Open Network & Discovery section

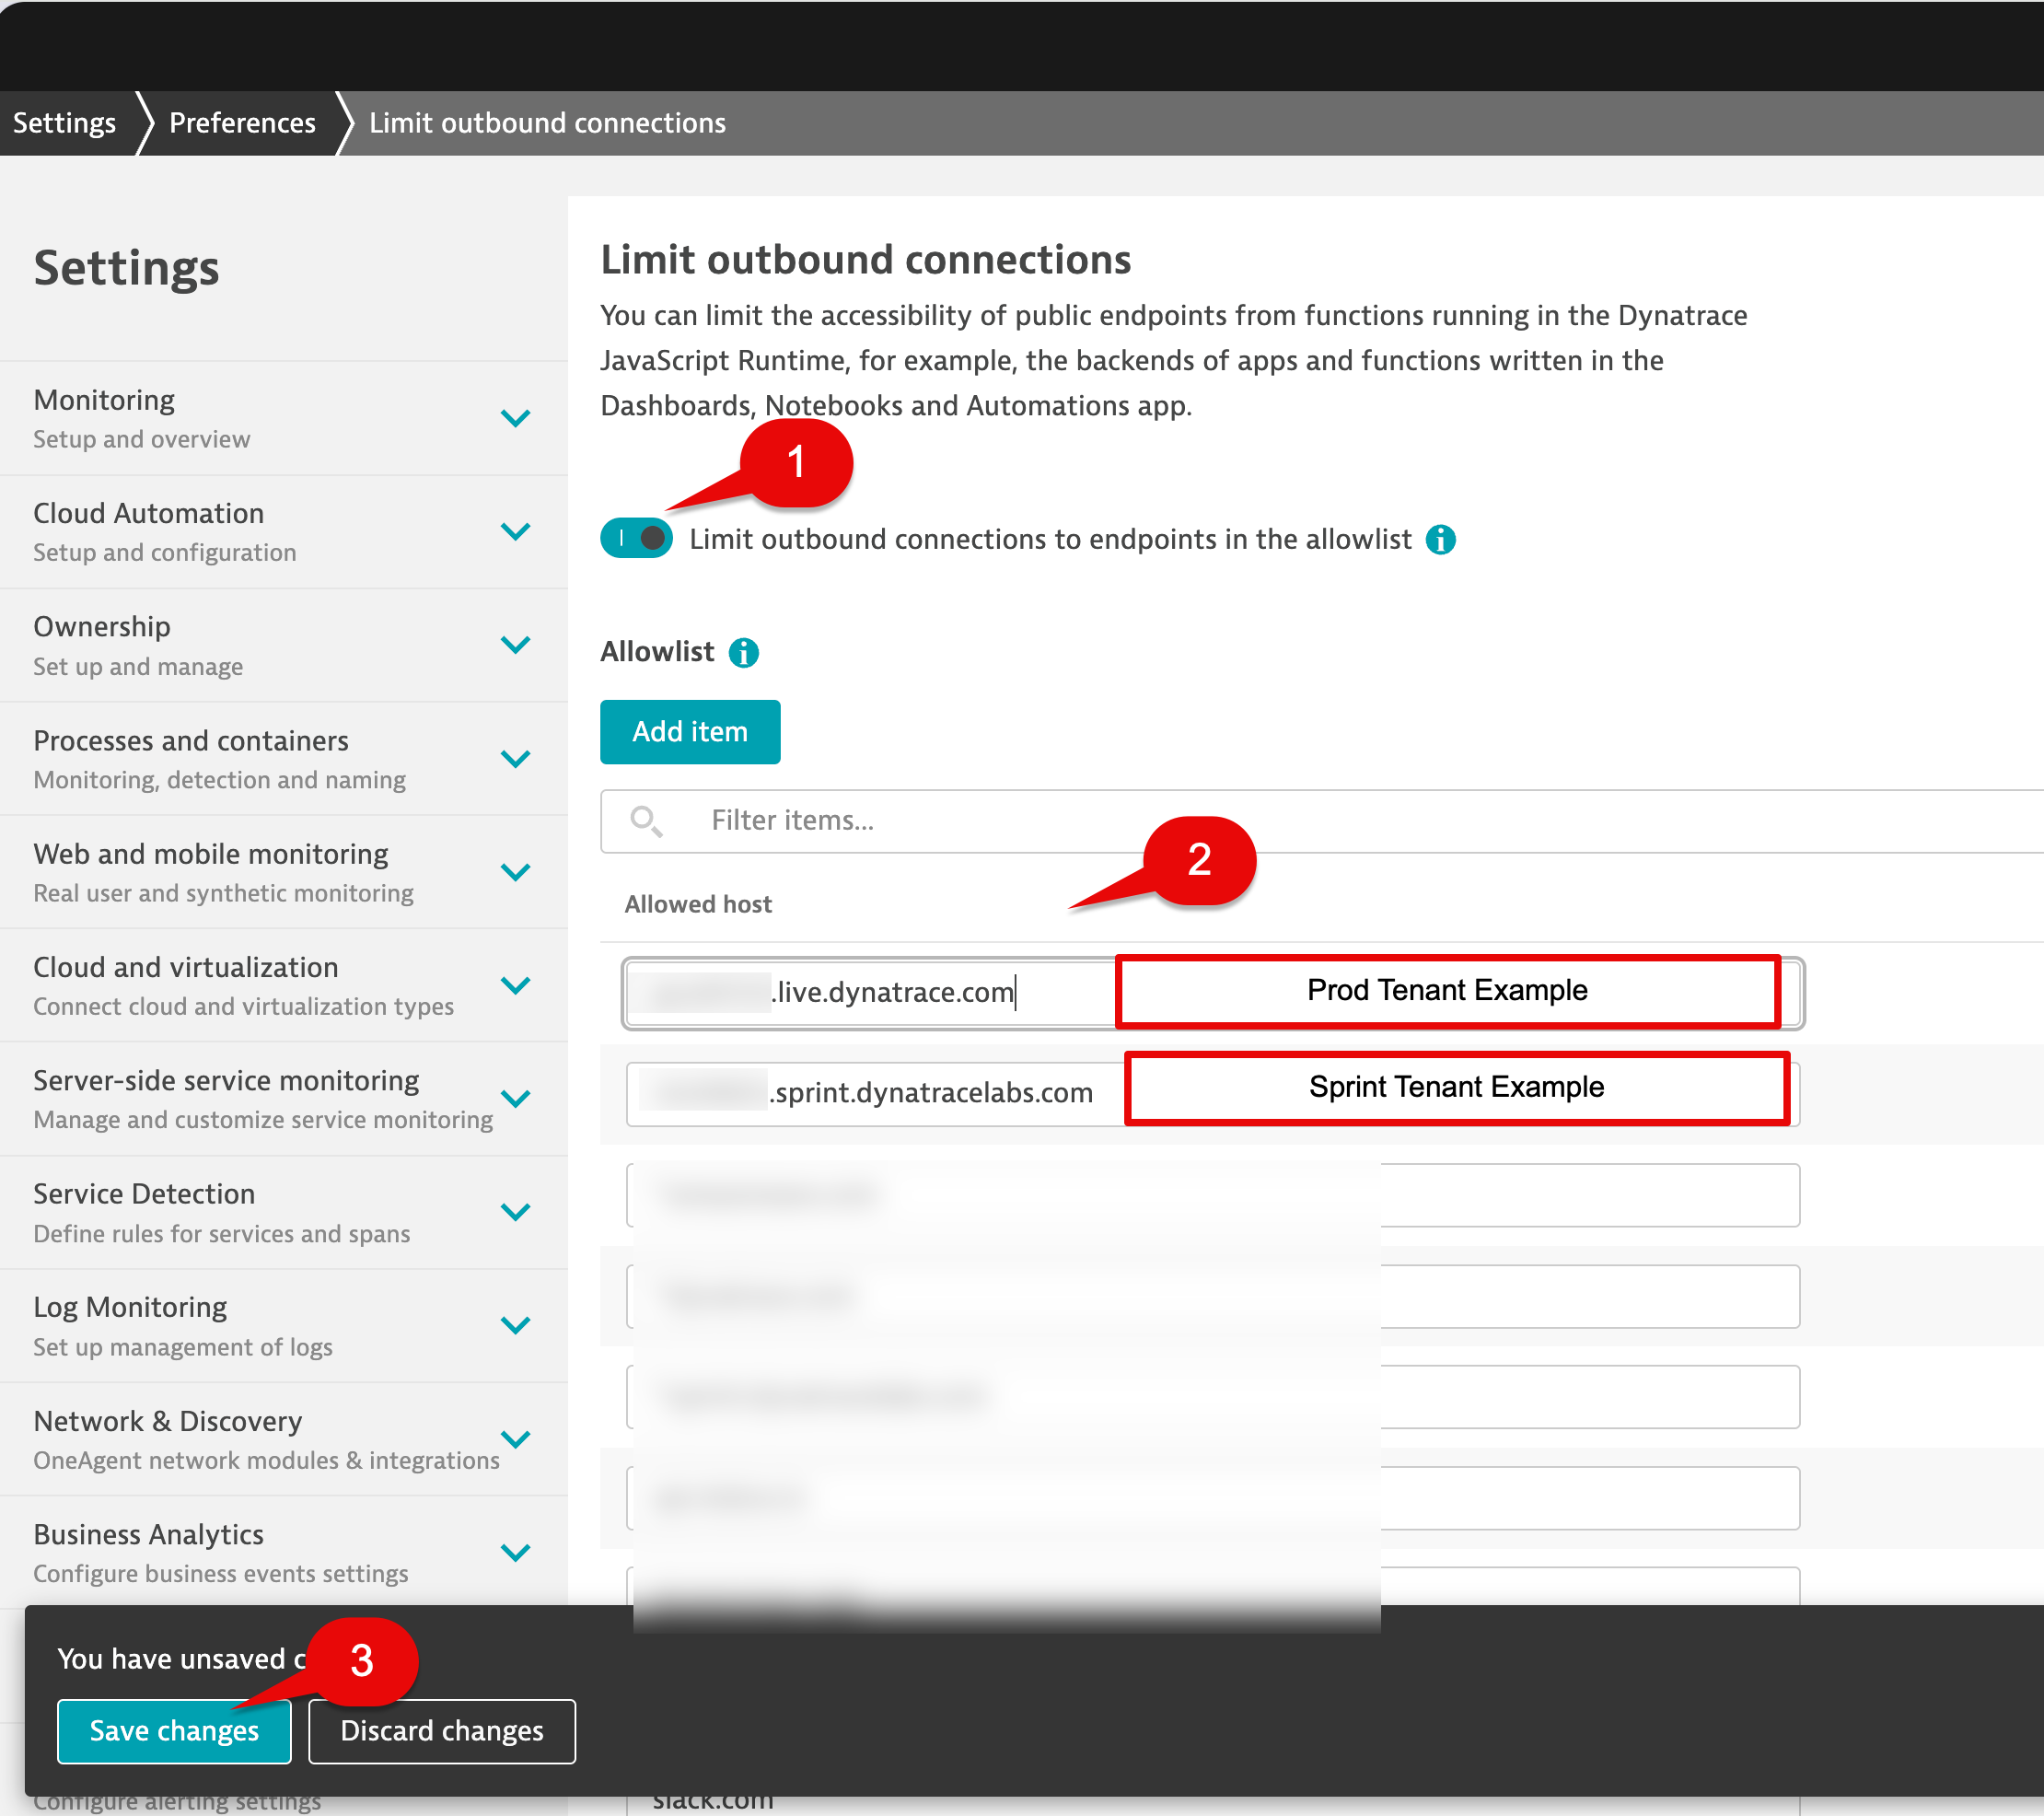284,1440
